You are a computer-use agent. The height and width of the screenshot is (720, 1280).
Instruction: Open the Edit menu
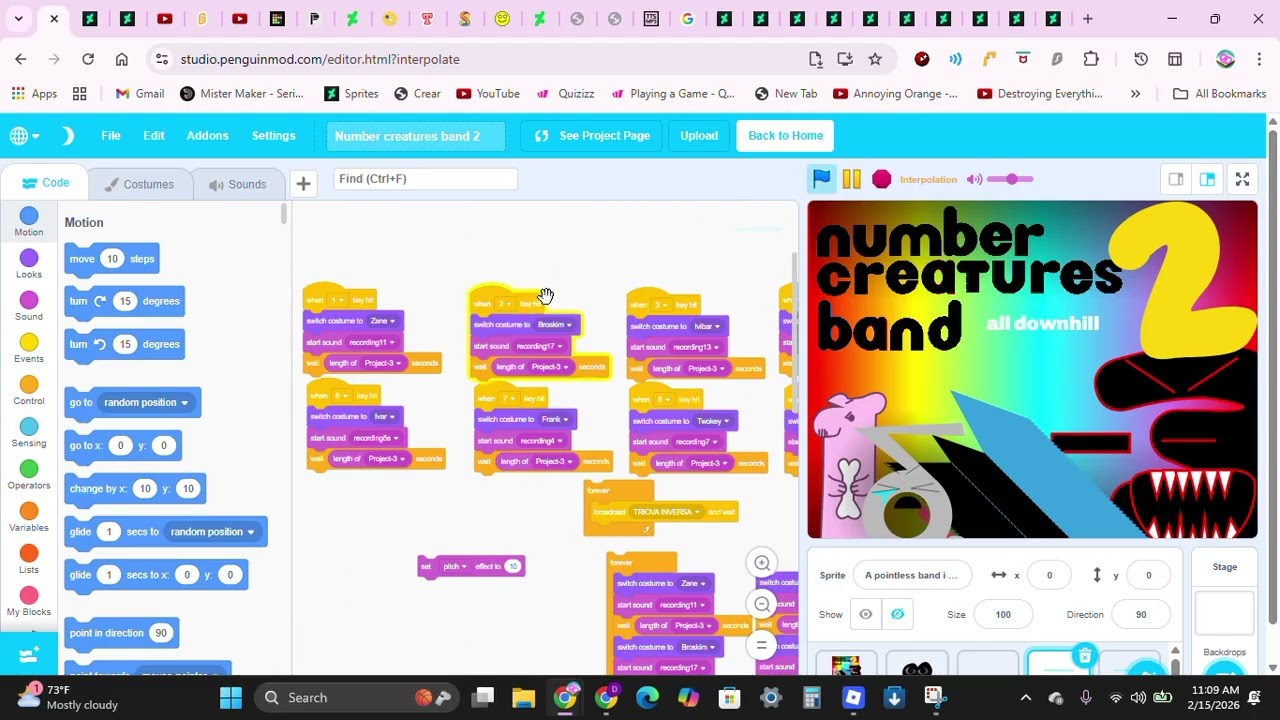click(x=153, y=135)
